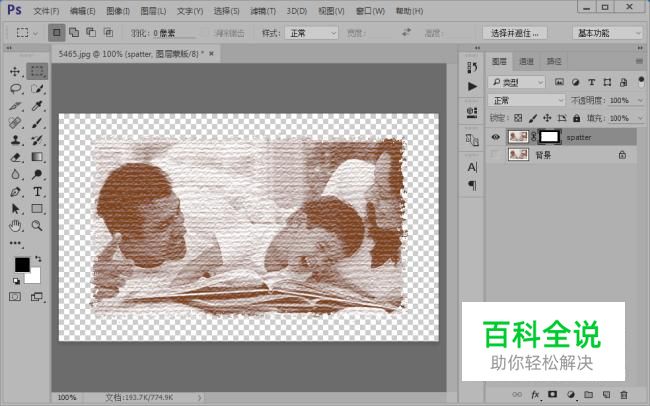Select the Gradient tool
Screen dimensions: 650x406
[37, 157]
